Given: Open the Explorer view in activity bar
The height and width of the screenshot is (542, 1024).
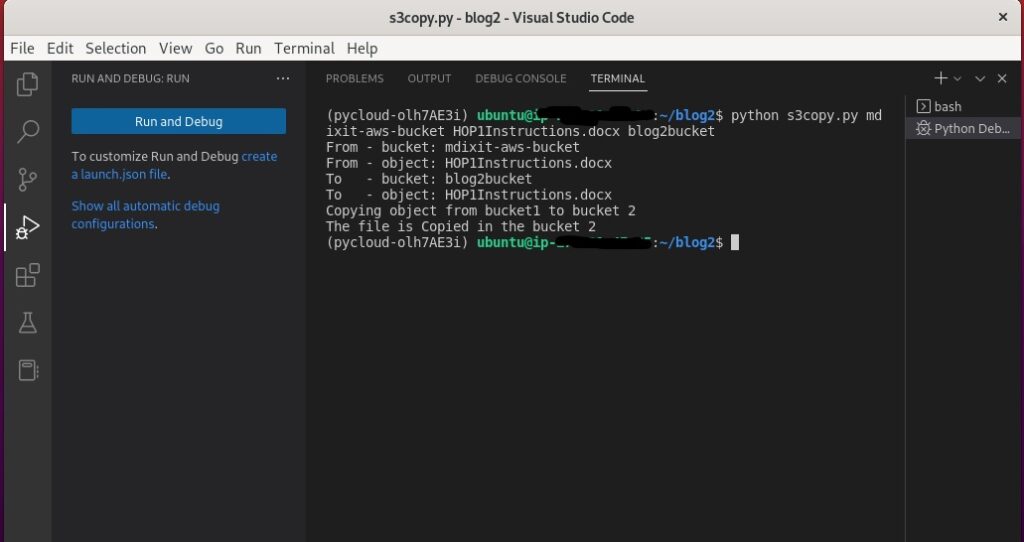Looking at the screenshot, I should click(27, 84).
